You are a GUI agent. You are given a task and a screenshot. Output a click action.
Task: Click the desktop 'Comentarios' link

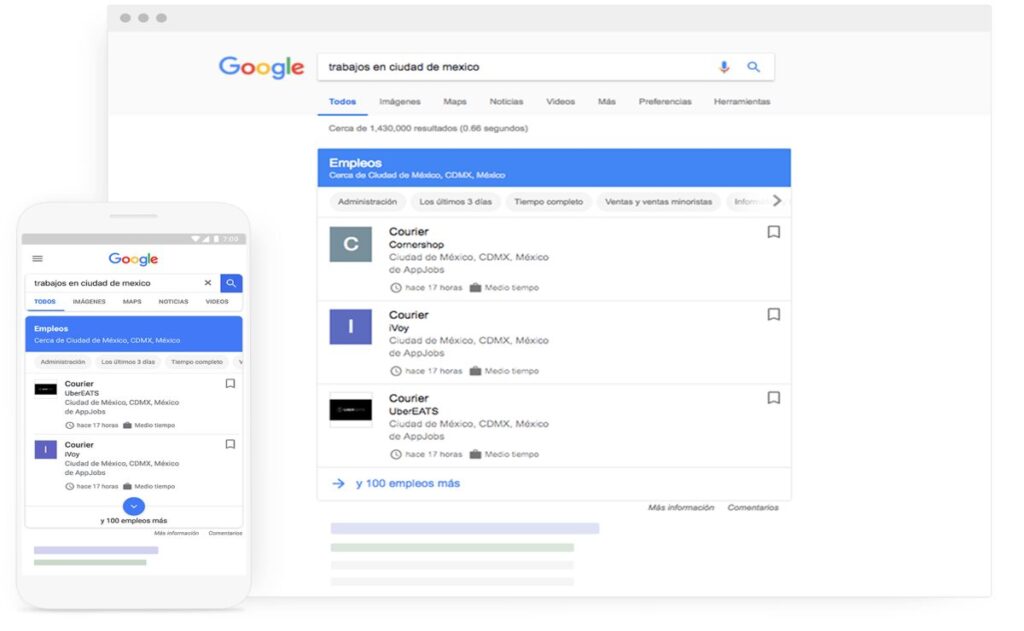point(753,508)
